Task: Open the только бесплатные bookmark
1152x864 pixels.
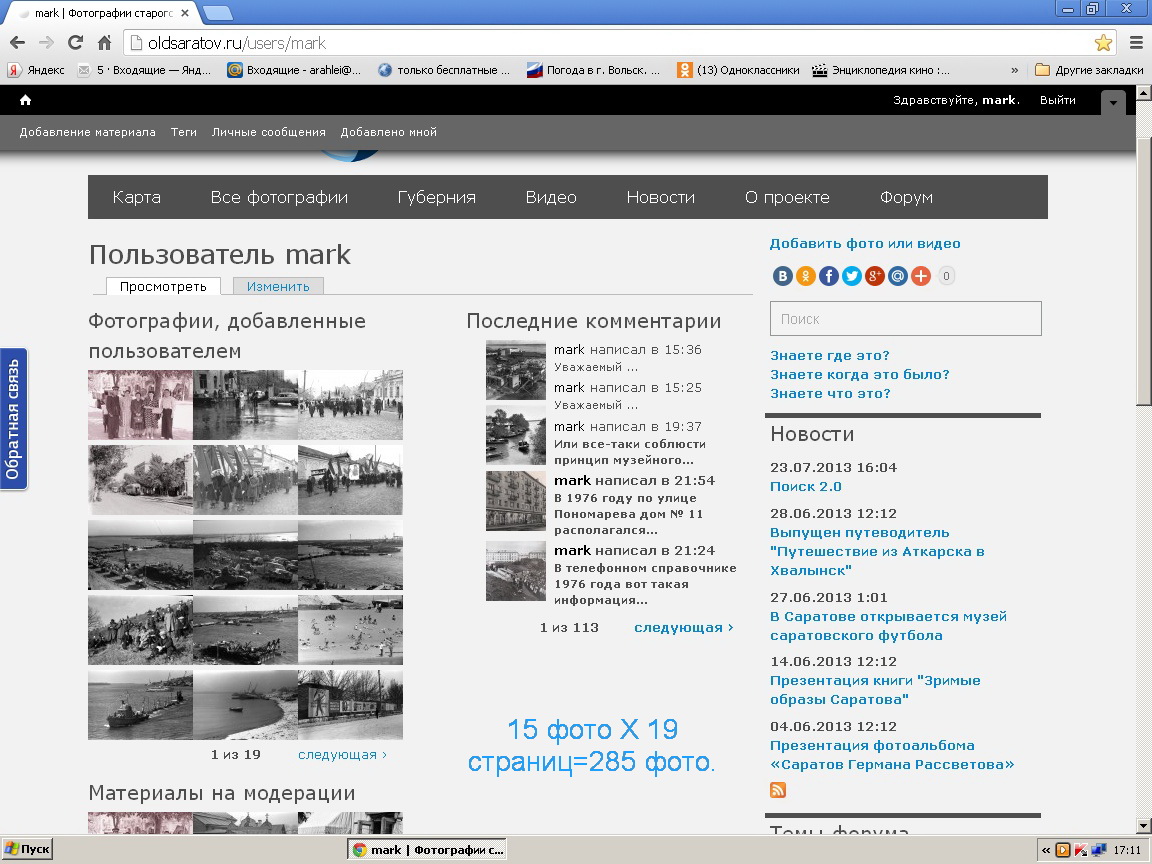Action: click(x=444, y=70)
